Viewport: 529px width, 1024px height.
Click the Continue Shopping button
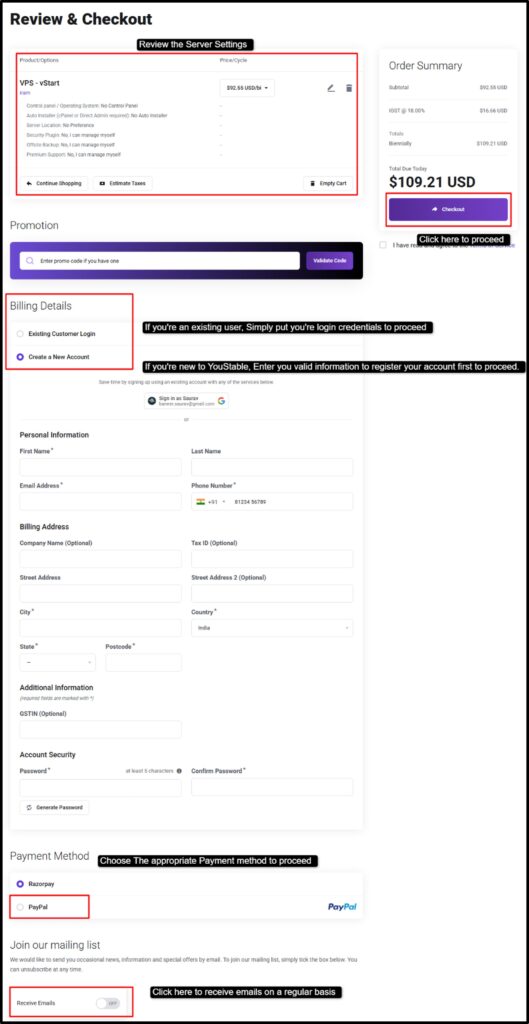click(54, 184)
